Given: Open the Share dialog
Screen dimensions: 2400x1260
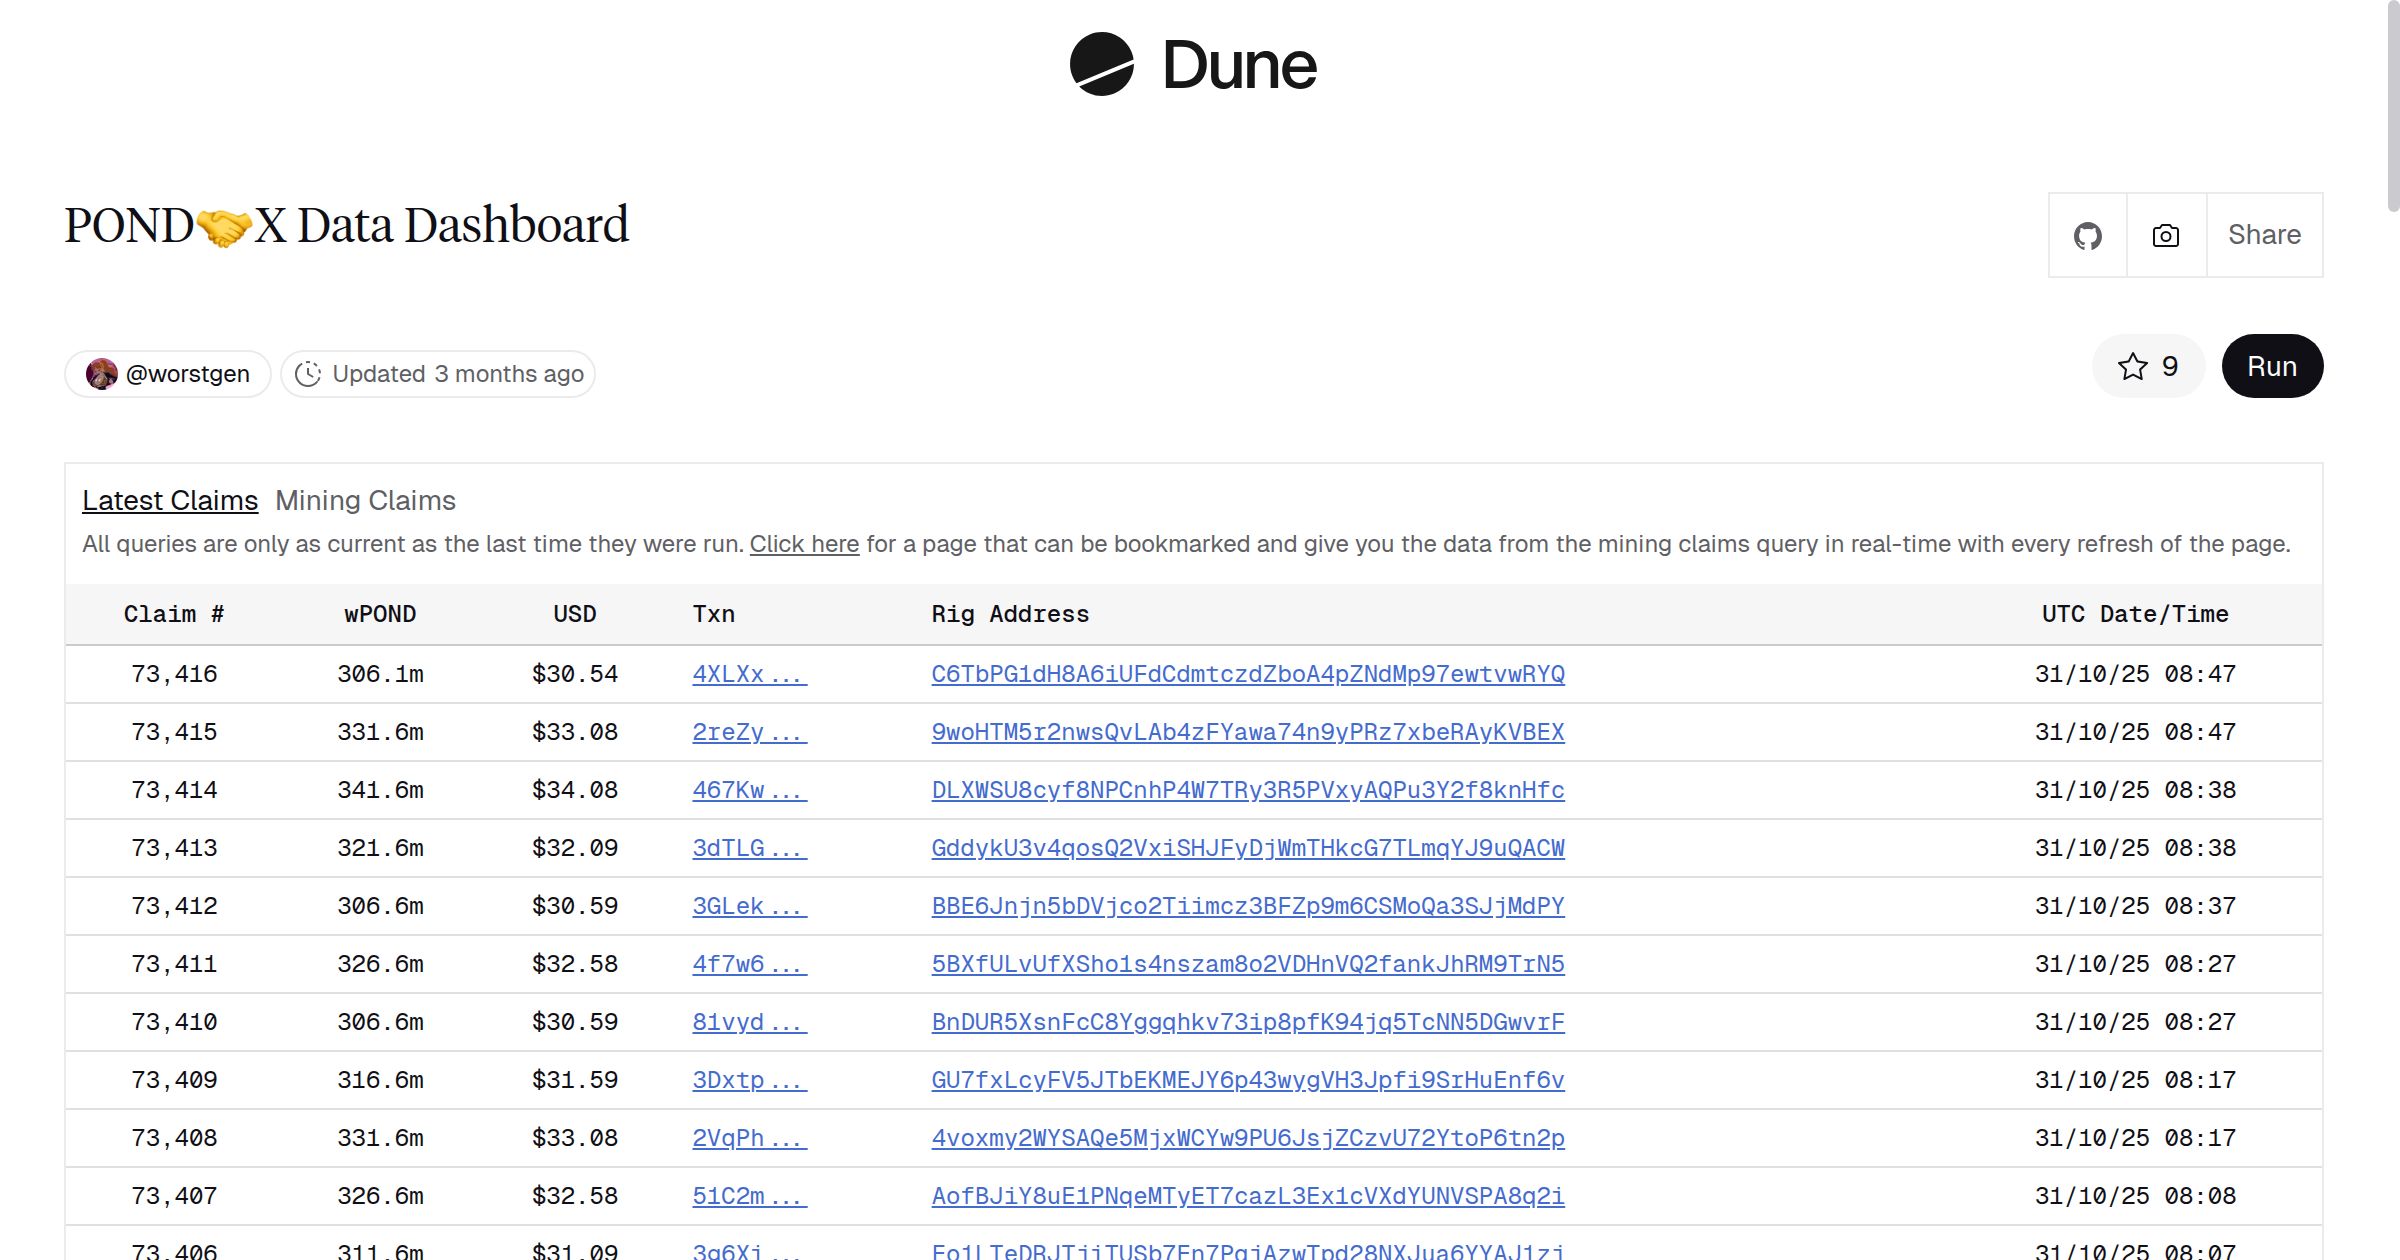Looking at the screenshot, I should pyautogui.click(x=2263, y=234).
